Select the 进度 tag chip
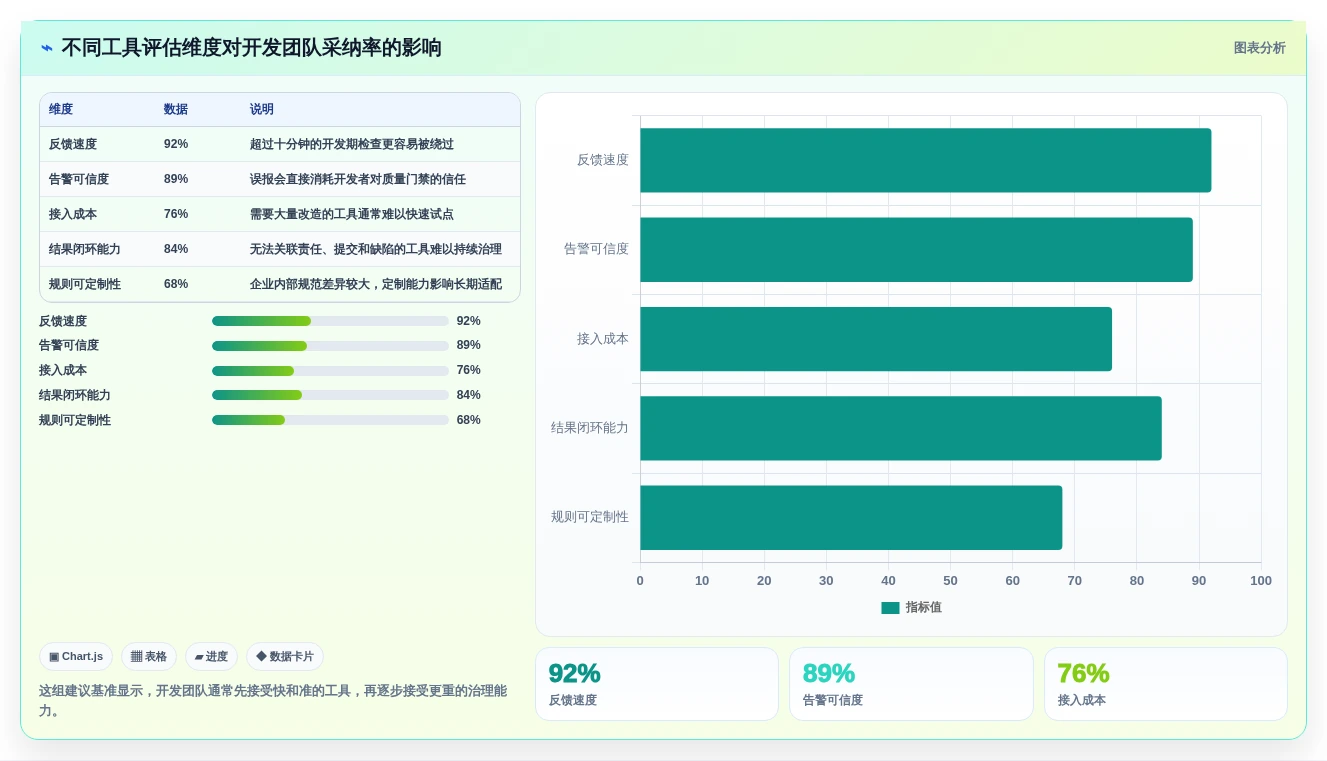Screen dimensions: 1327x761 (x=211, y=657)
